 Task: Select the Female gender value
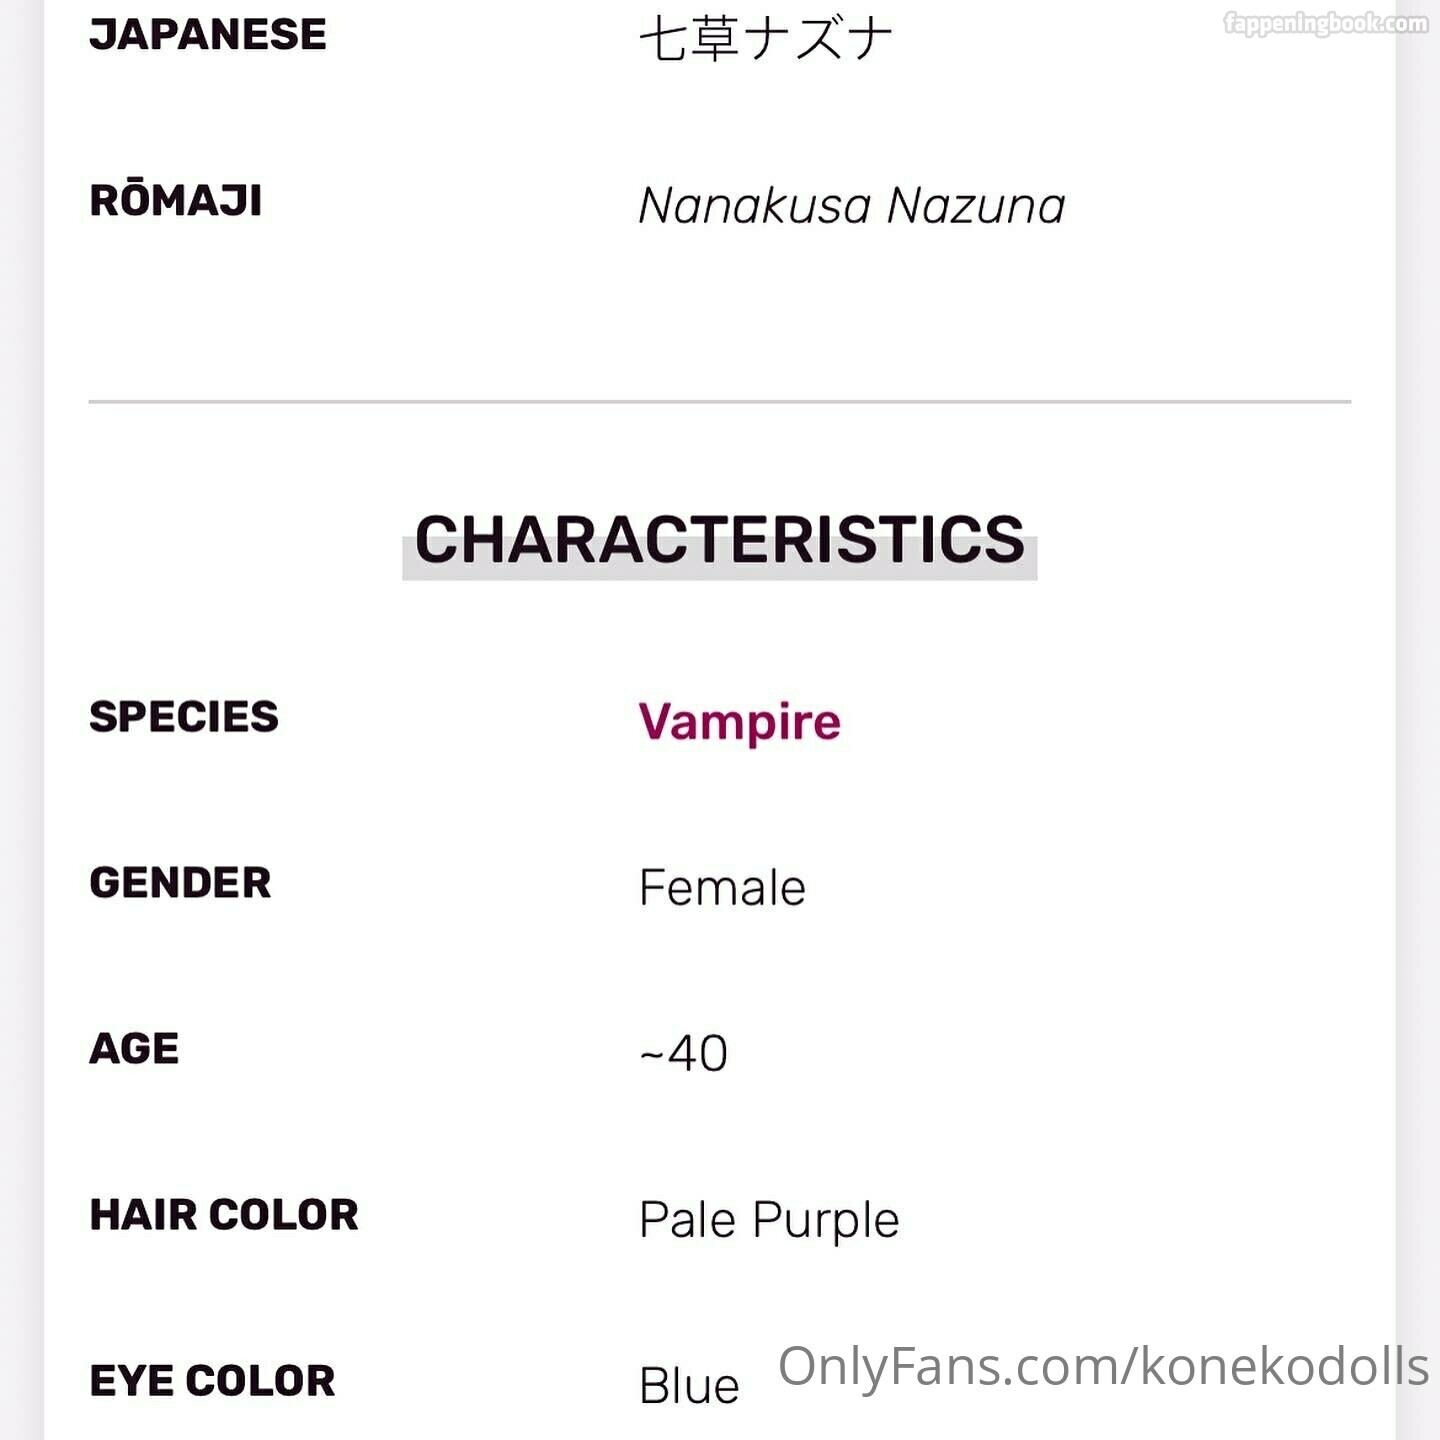(x=722, y=888)
